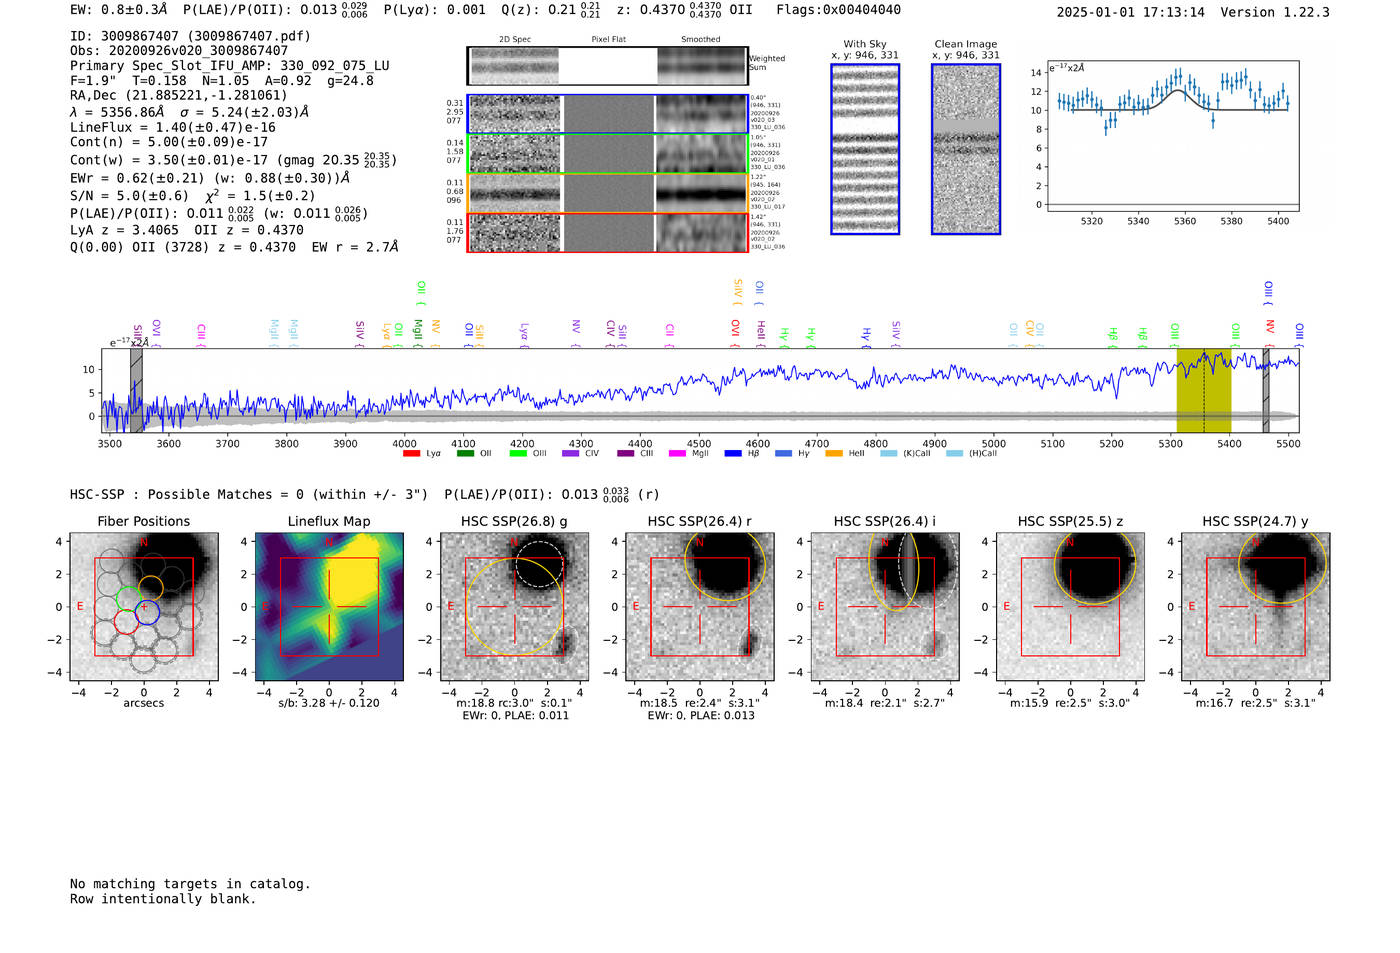Open the Fiber Positions panel
Viewport: 1400px width, 953px height.
point(144,607)
